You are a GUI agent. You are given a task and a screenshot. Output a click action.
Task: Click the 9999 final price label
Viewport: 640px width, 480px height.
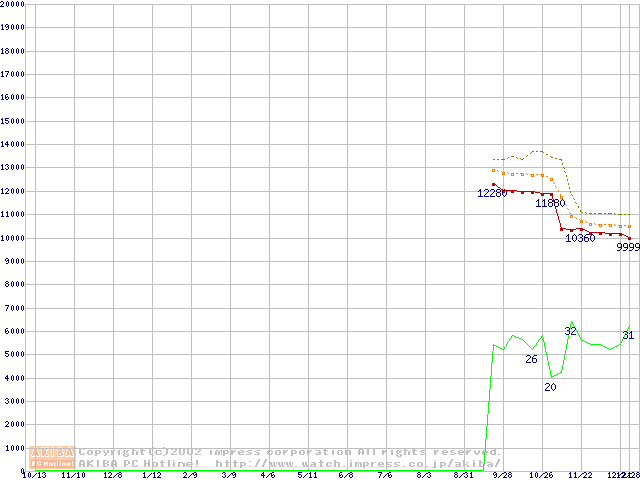click(628, 247)
